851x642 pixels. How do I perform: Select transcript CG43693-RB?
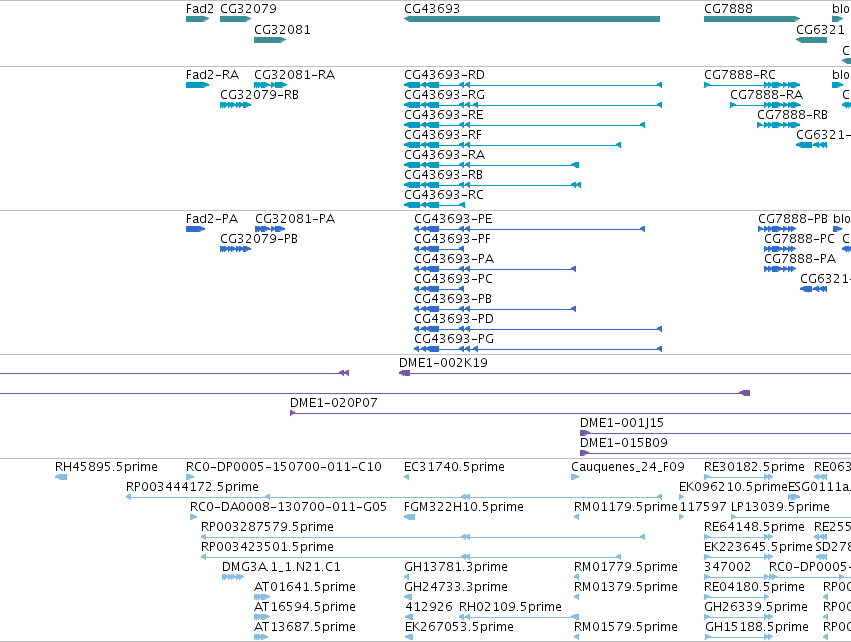(x=492, y=185)
